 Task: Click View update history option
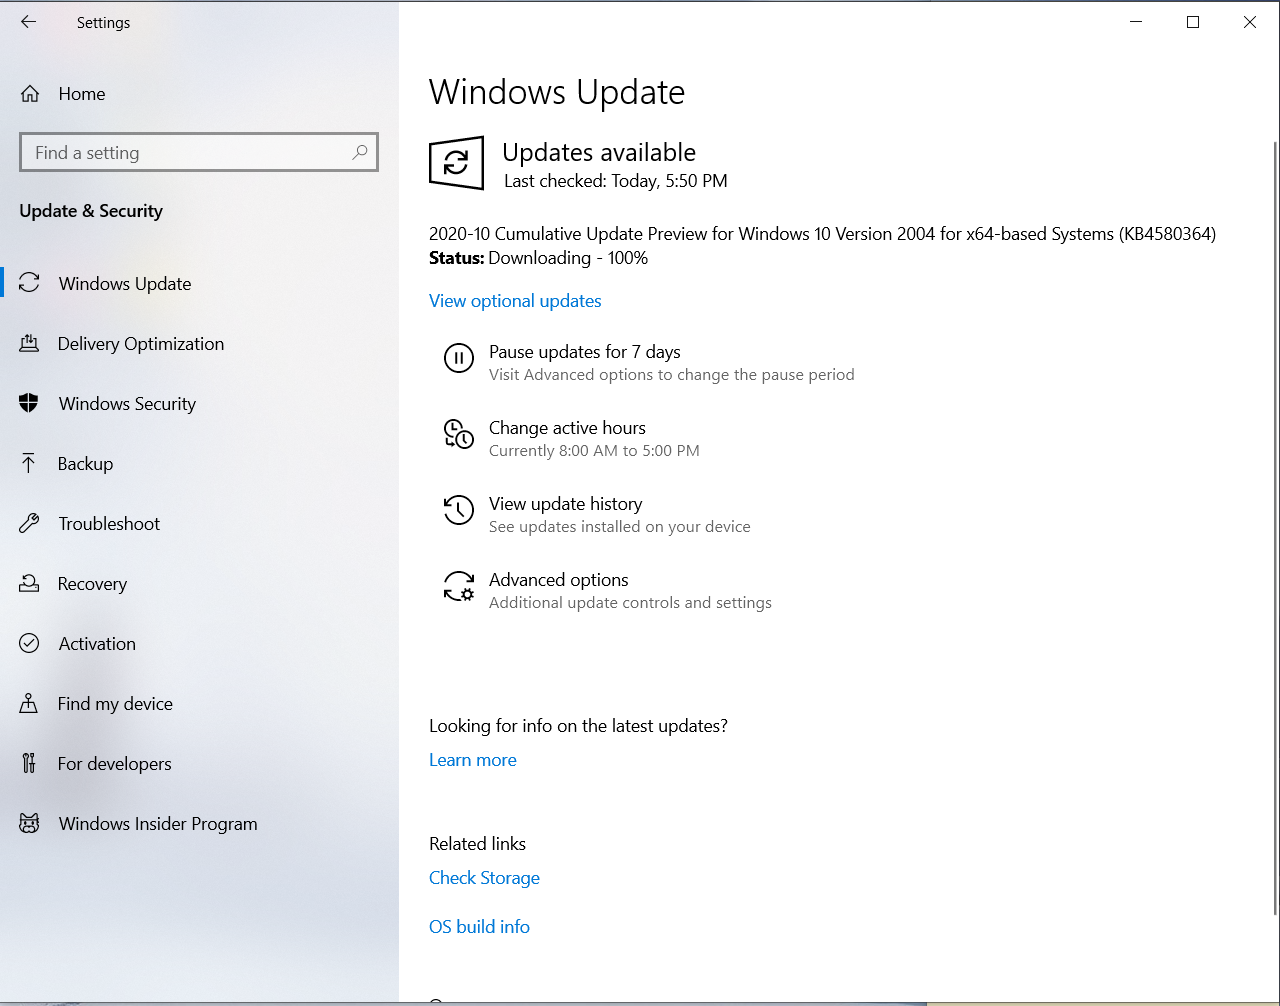click(x=565, y=504)
